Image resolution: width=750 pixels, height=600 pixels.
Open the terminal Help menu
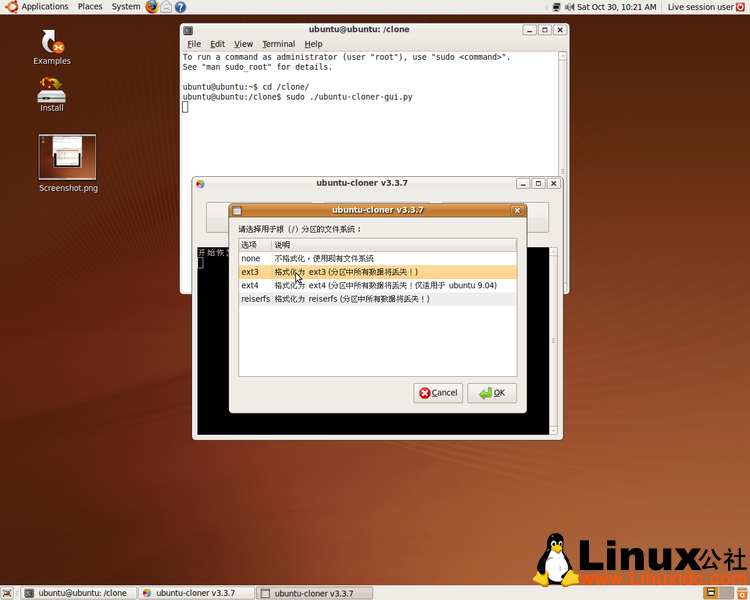313,44
